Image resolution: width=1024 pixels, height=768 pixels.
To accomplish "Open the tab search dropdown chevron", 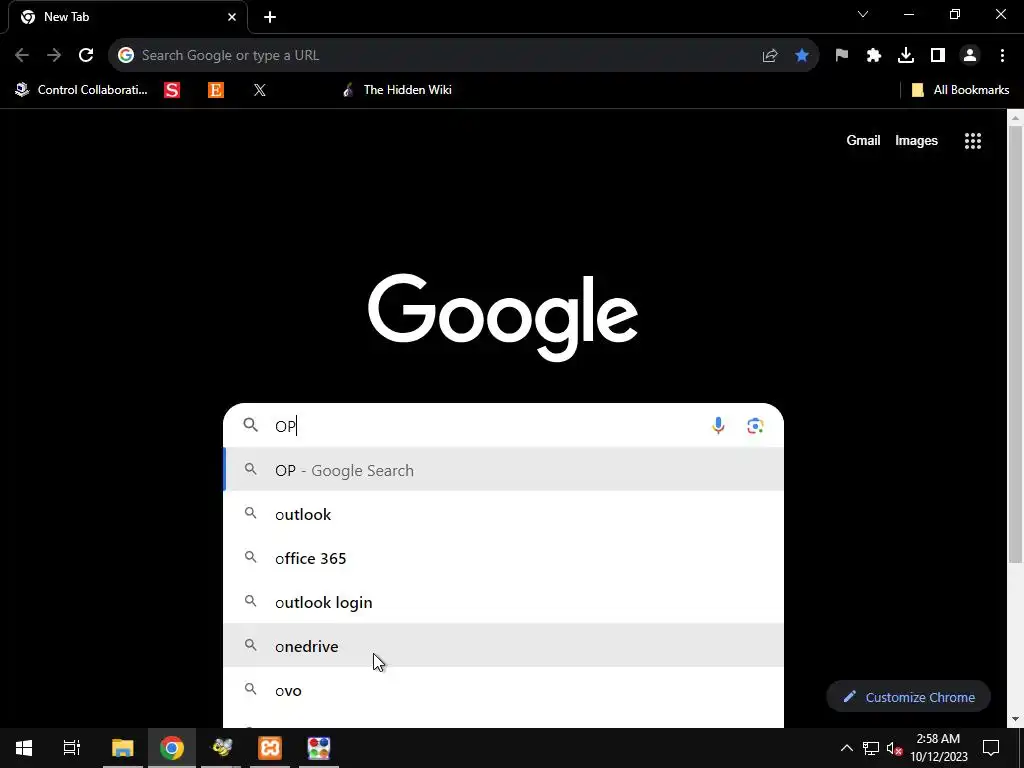I will coord(863,14).
